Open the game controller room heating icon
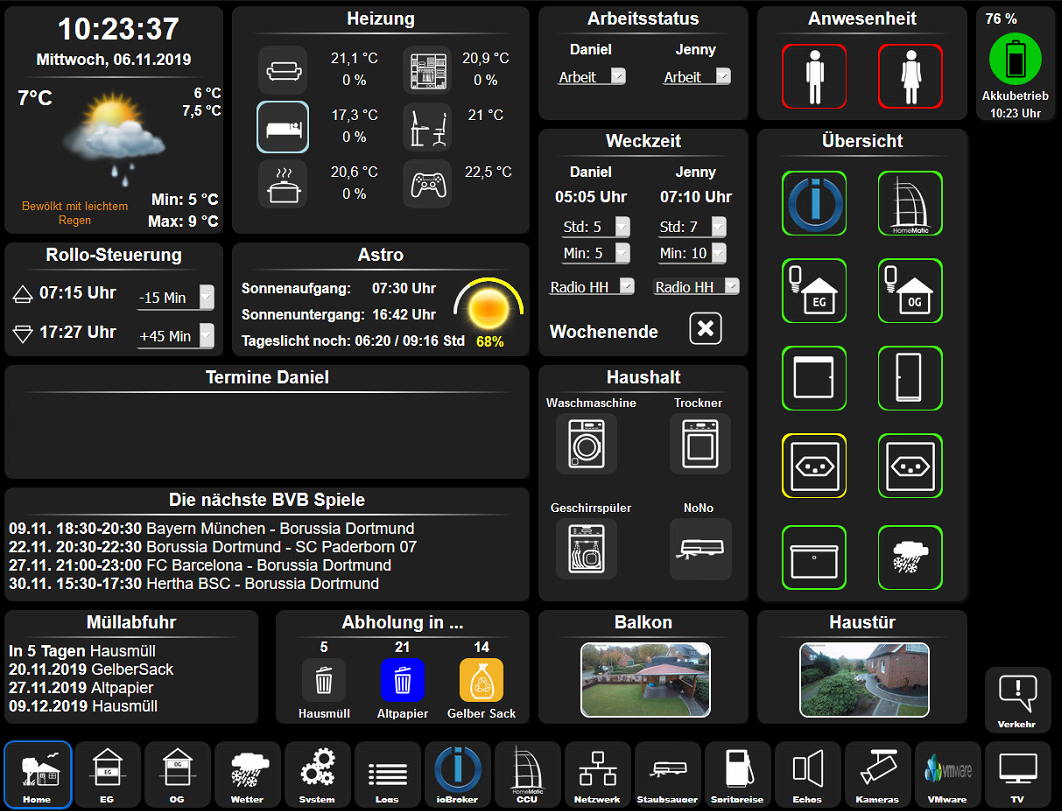This screenshot has width=1062, height=811. click(427, 184)
